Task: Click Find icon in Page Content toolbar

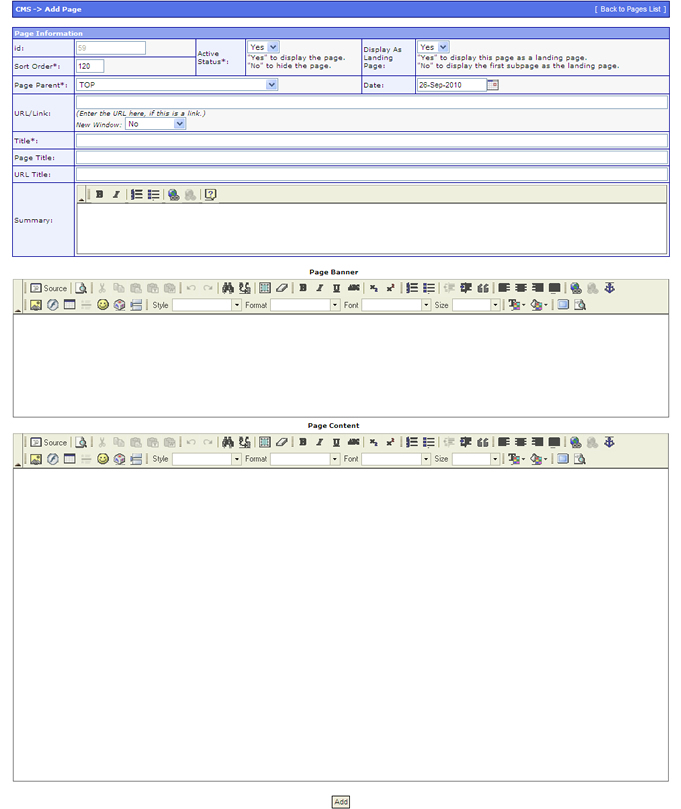Action: (228, 442)
